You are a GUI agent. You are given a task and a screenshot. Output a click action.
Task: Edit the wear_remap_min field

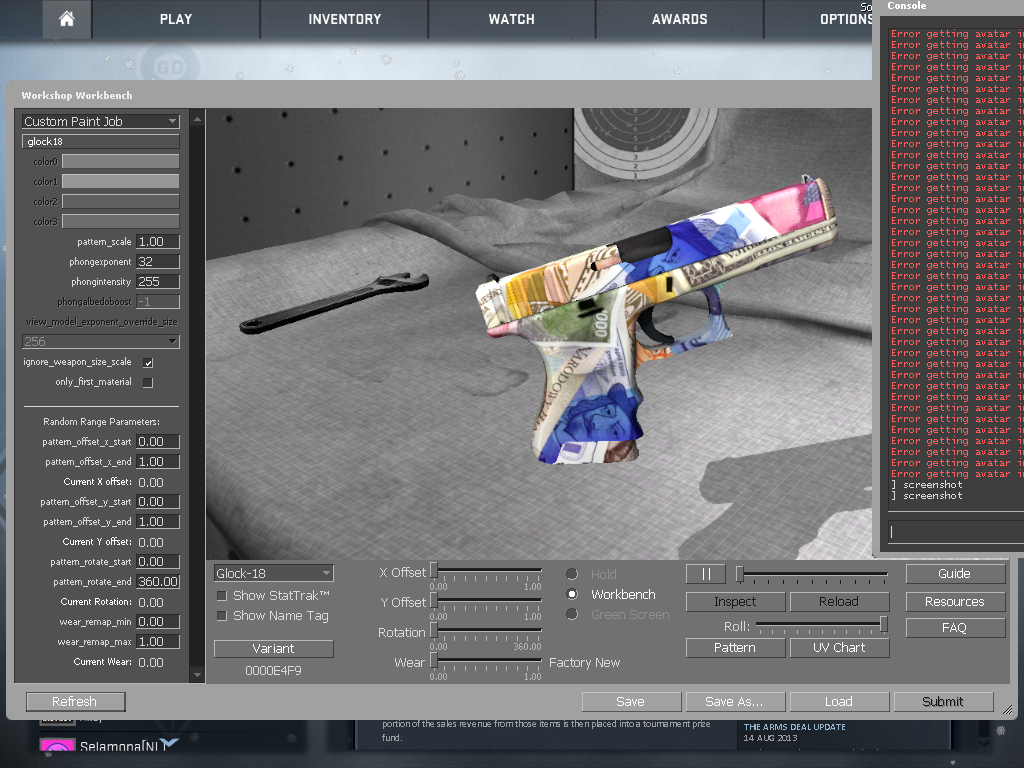click(157, 622)
